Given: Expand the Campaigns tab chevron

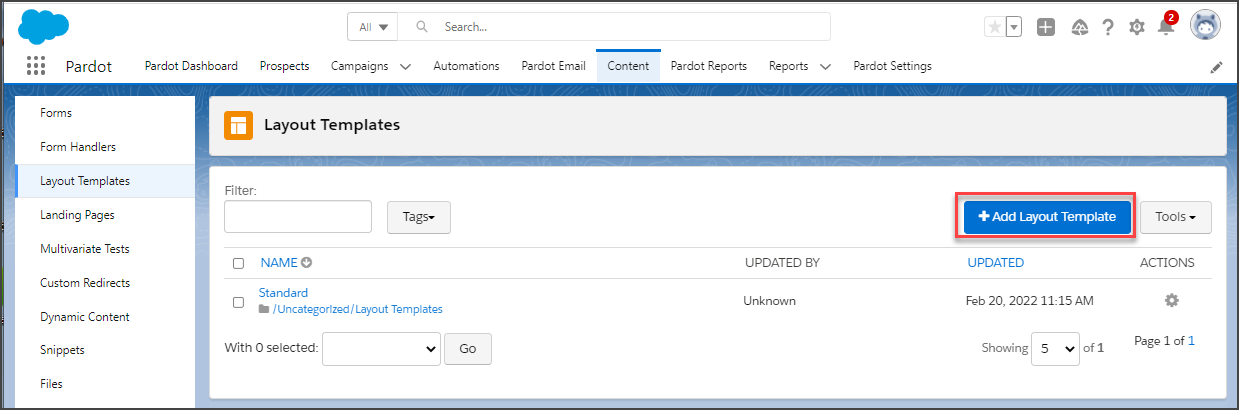Looking at the screenshot, I should (x=405, y=67).
